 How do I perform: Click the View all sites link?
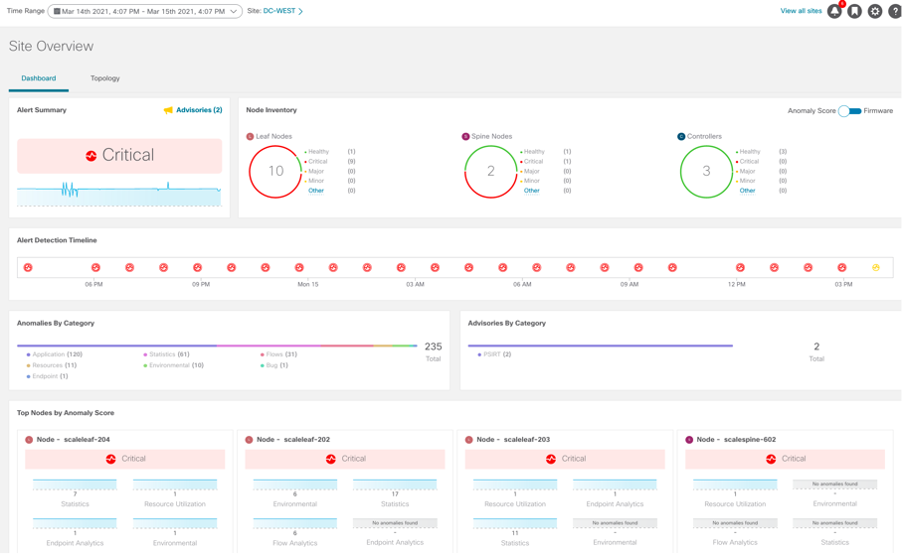click(800, 11)
